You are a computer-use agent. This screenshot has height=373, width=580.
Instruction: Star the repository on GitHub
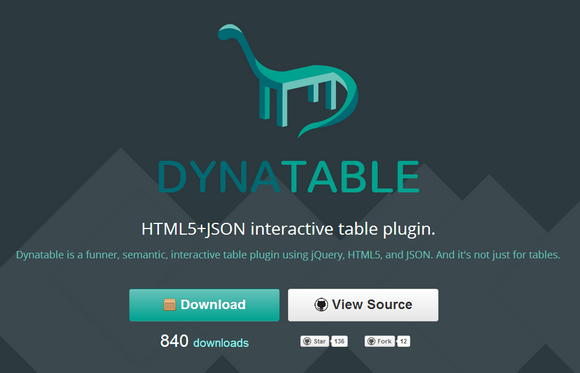tap(314, 341)
